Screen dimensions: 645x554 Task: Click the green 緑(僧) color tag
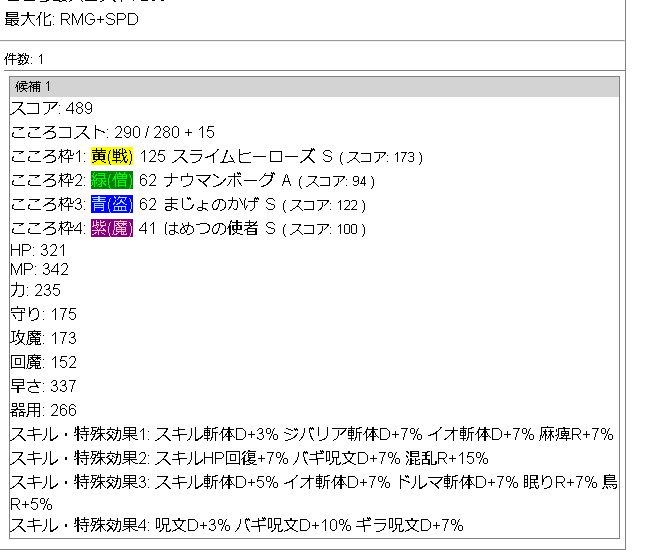pos(112,180)
